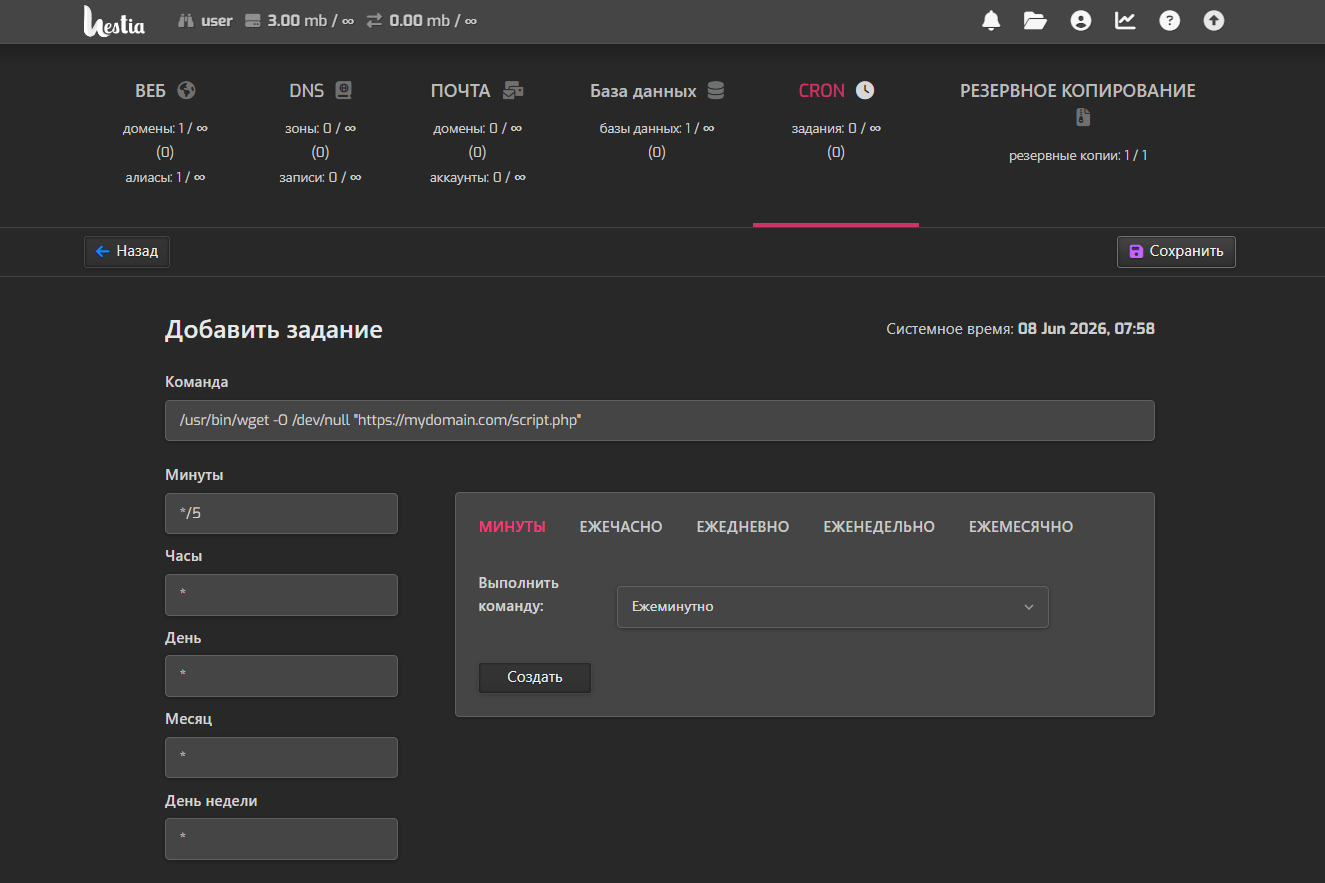The width and height of the screenshot is (1325, 883).
Task: Go back with the Назад button
Action: tap(127, 252)
